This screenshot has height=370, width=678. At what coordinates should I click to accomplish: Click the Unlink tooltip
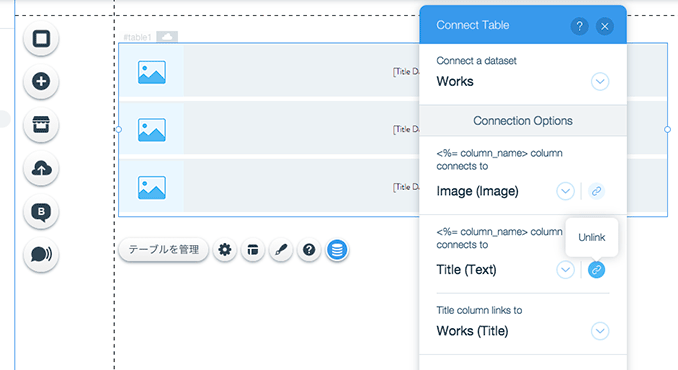(x=592, y=237)
